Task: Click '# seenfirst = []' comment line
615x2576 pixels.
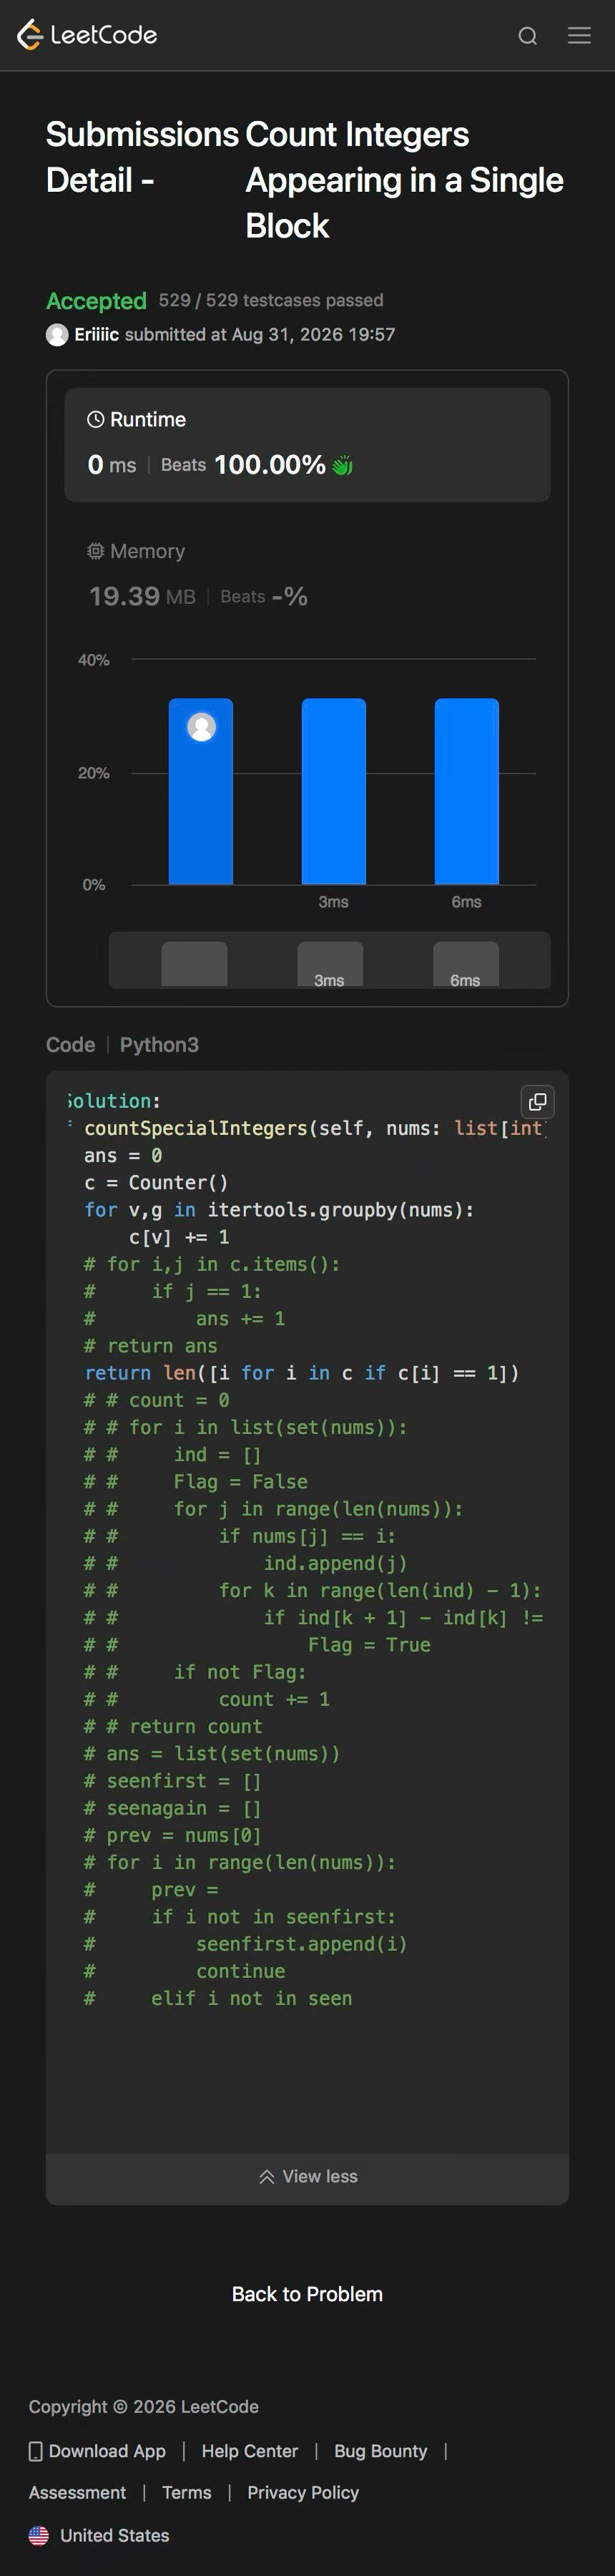Action: [x=173, y=1781]
